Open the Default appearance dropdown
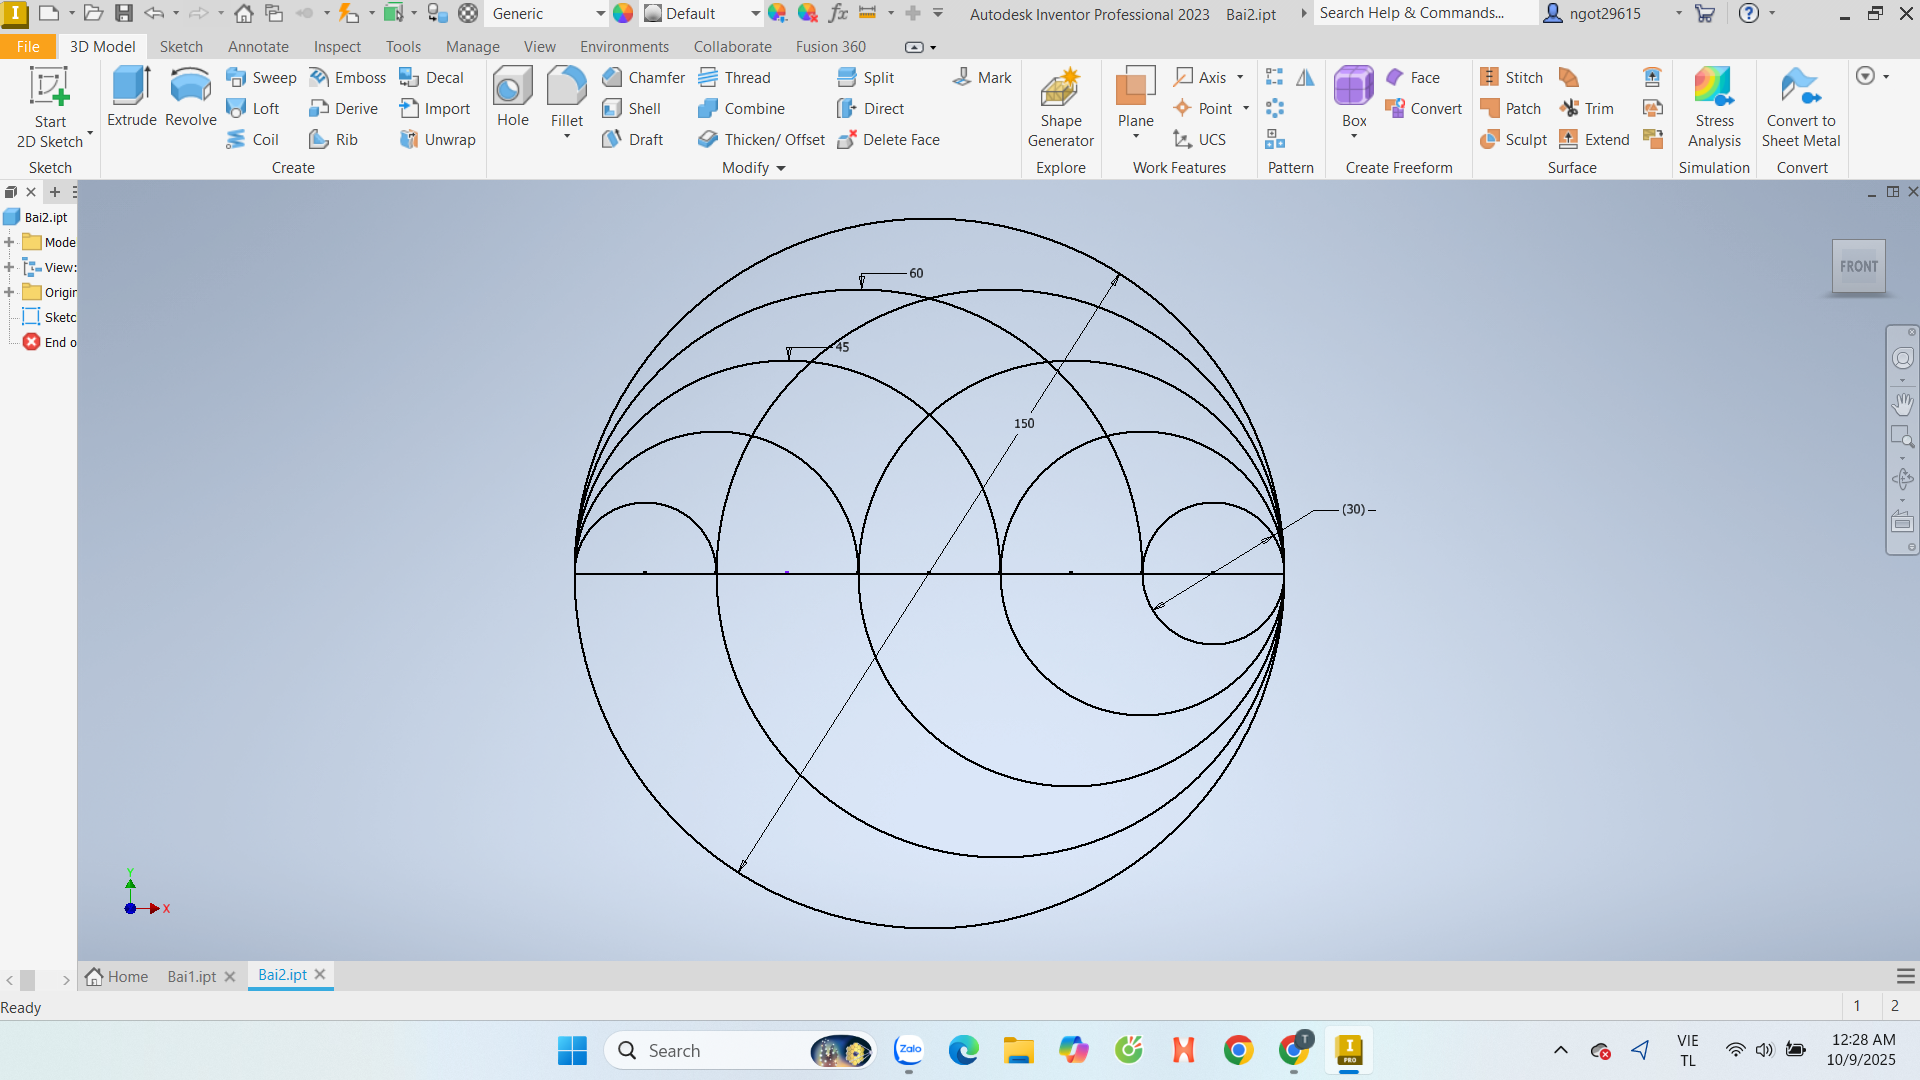 pyautogui.click(x=755, y=14)
